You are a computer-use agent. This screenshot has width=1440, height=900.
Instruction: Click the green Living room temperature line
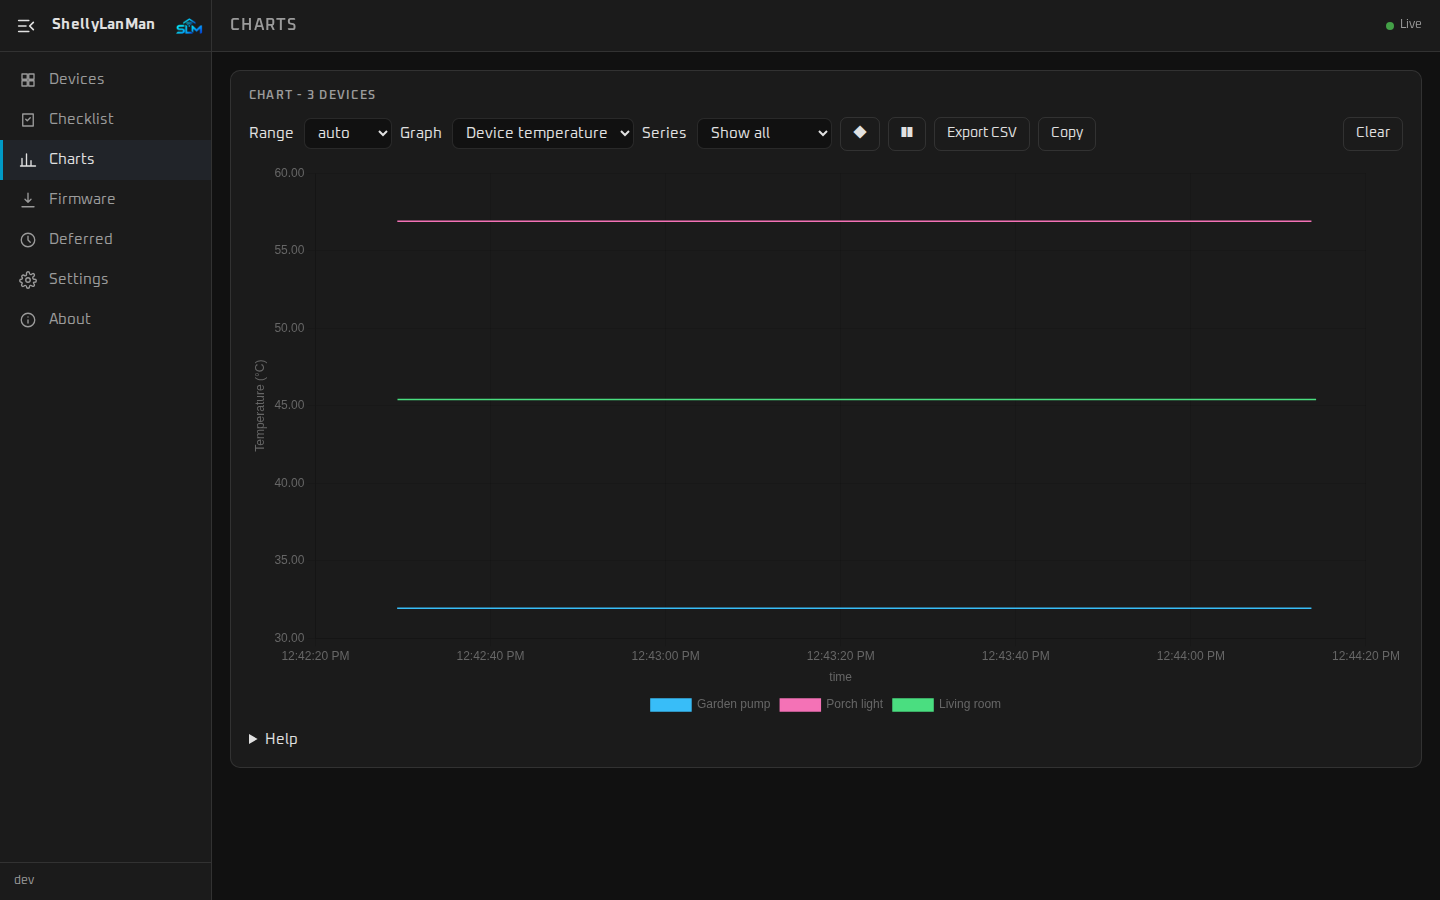[x=856, y=399]
